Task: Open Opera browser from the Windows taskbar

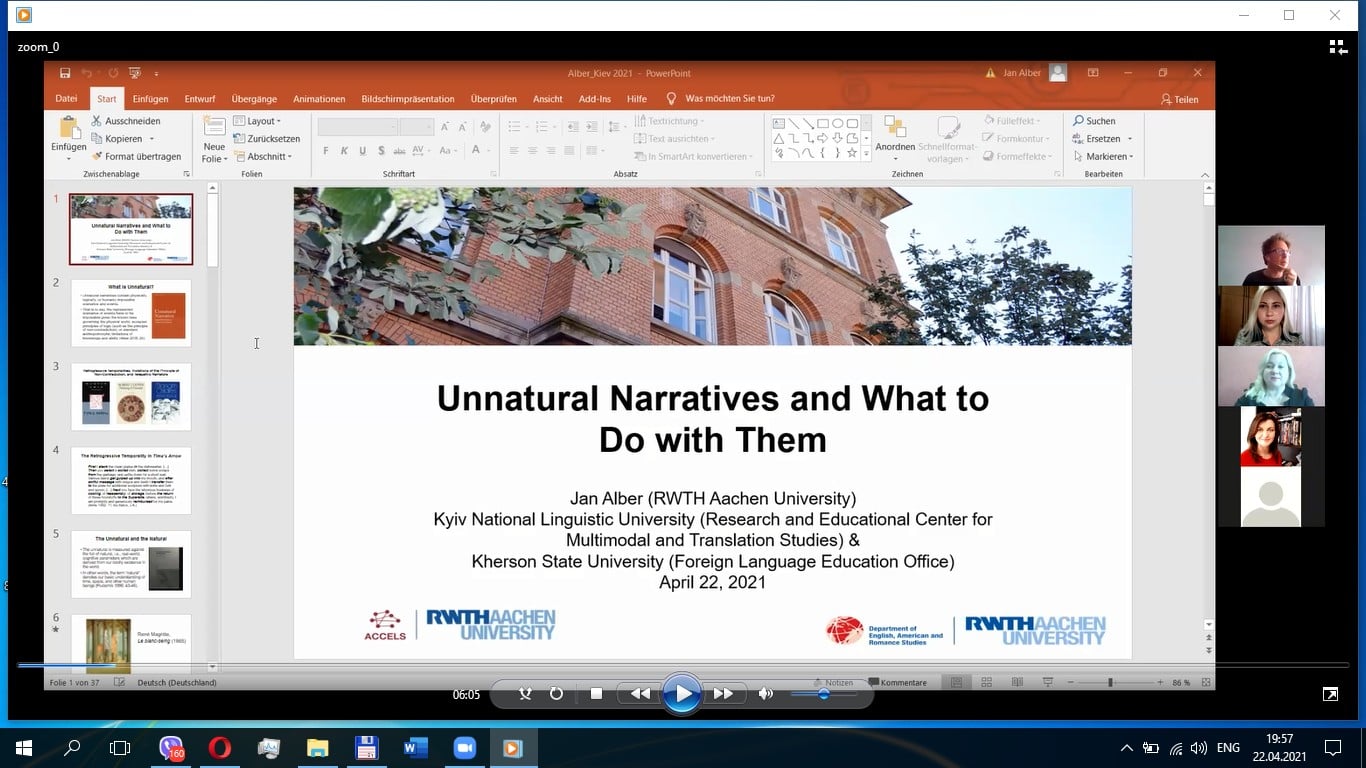Action: (x=219, y=748)
